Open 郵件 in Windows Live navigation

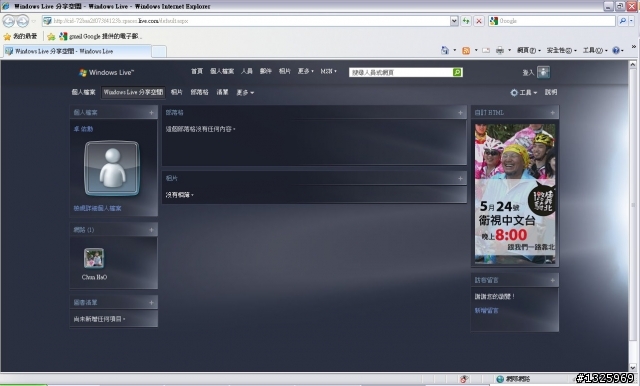(x=266, y=71)
